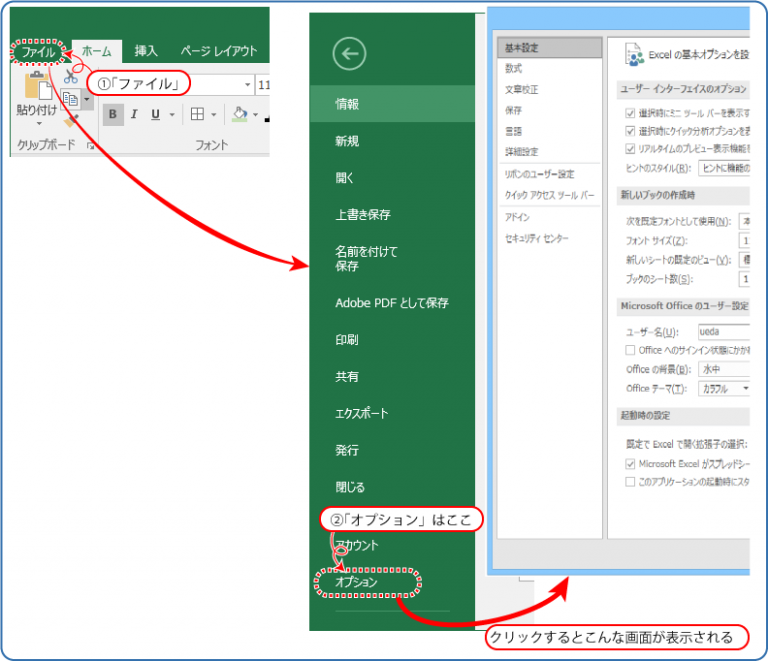This screenshot has height=661, width=768.
Task: Click the 次を既定フォントとして使用 field
Action: [744, 221]
